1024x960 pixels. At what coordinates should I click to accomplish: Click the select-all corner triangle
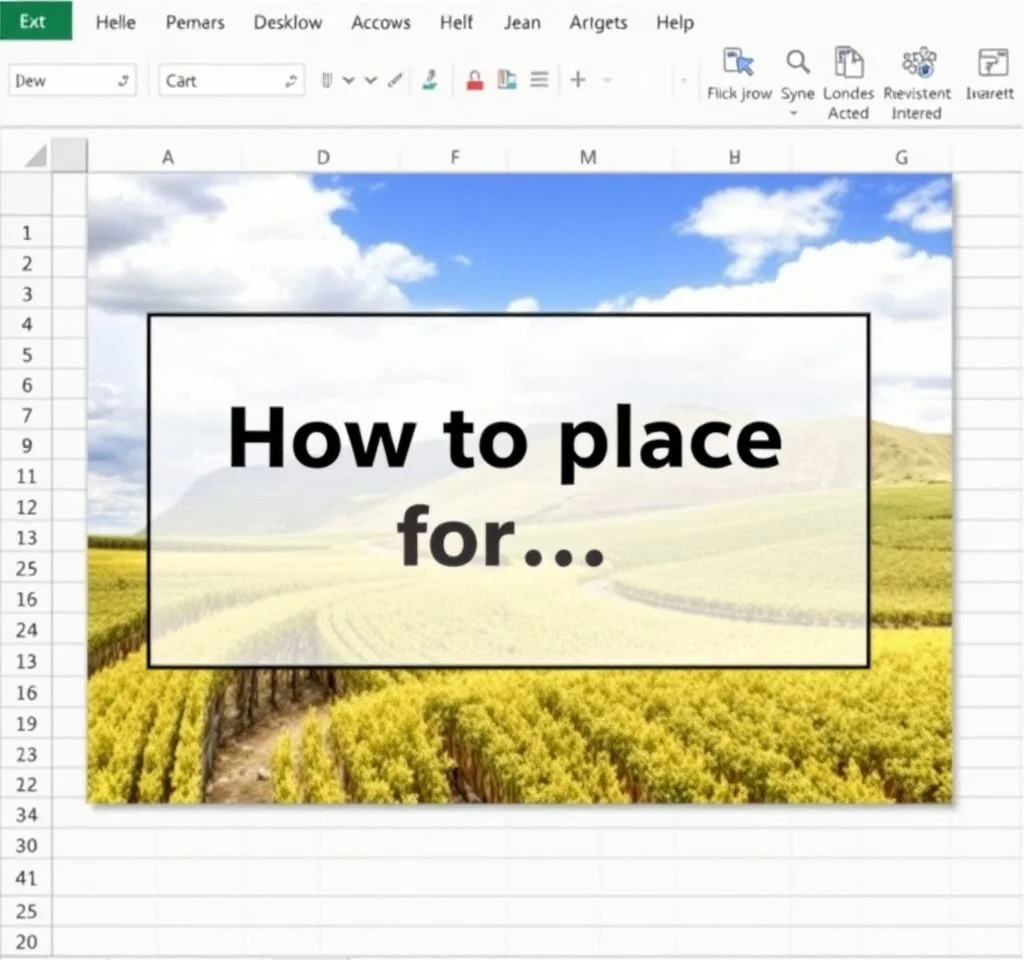pyautogui.click(x=36, y=156)
